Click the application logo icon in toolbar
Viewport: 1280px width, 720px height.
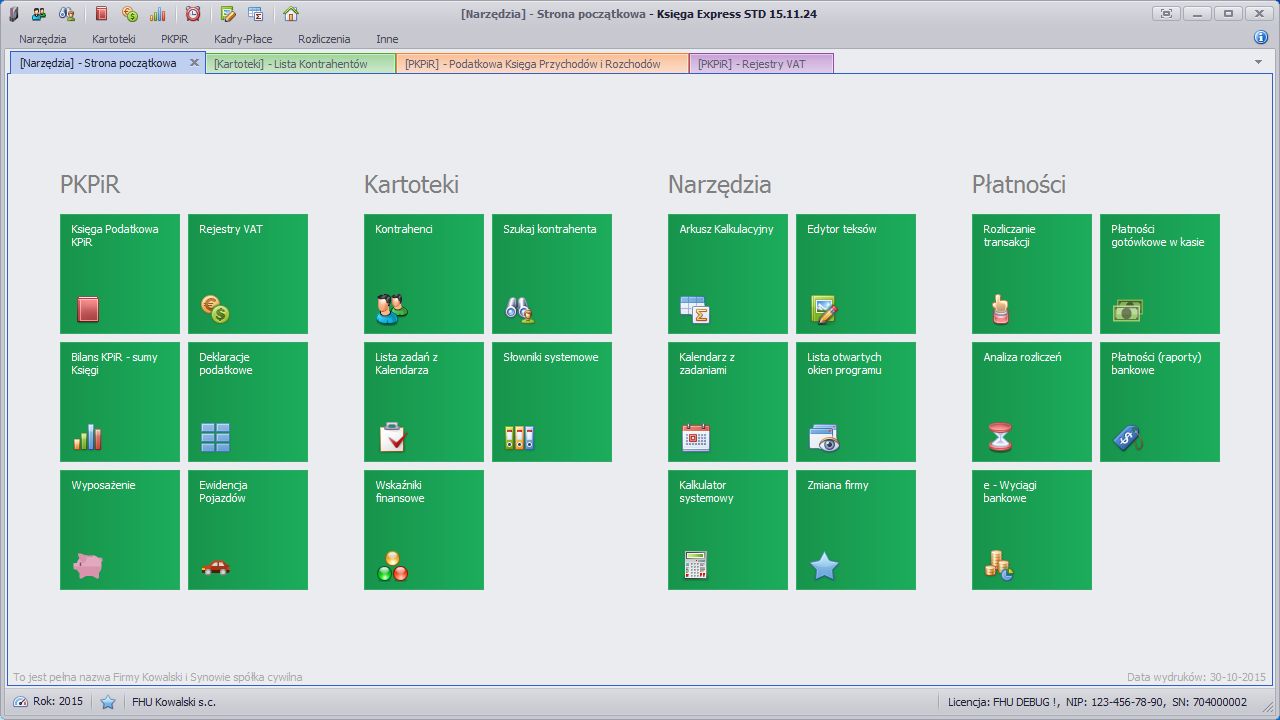pos(14,14)
